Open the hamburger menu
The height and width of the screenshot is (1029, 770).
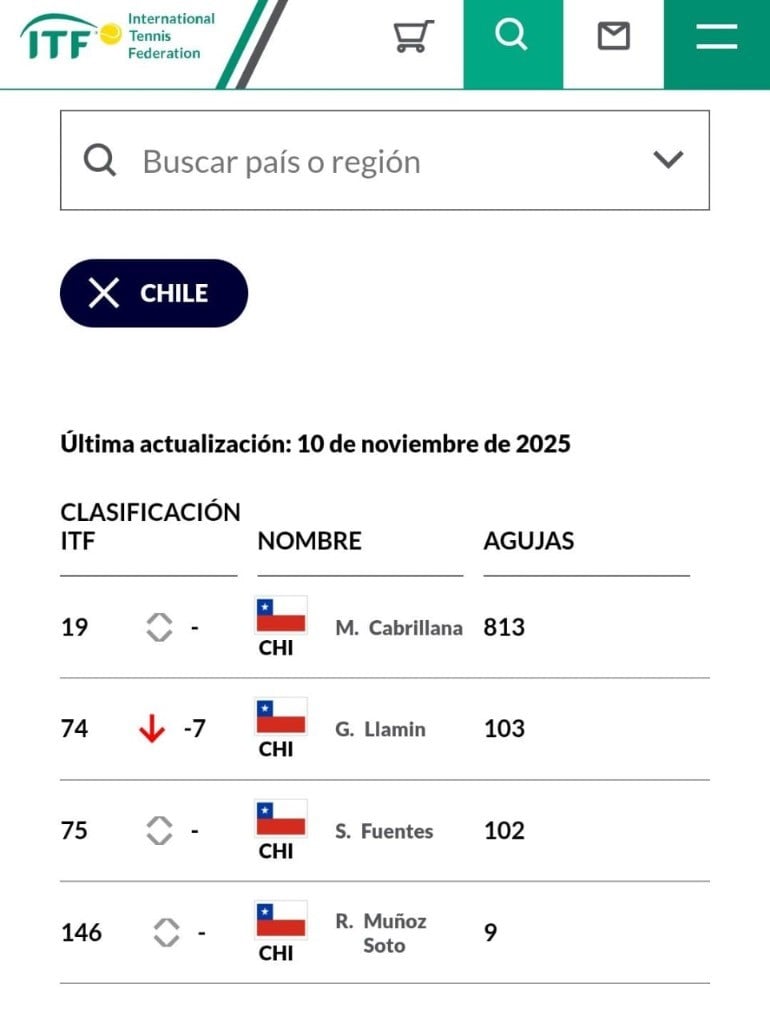click(x=716, y=37)
